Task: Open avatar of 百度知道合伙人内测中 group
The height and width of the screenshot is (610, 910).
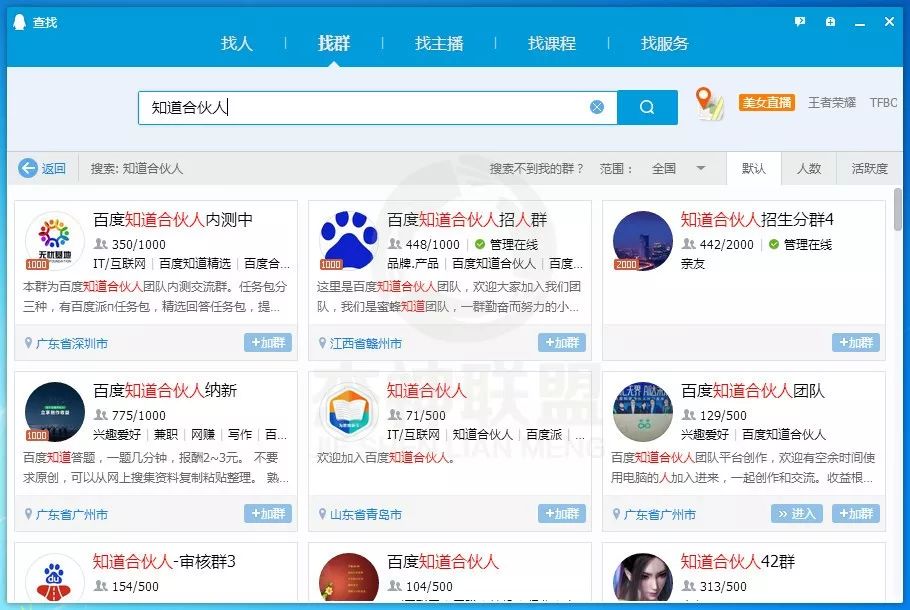Action: click(x=55, y=240)
